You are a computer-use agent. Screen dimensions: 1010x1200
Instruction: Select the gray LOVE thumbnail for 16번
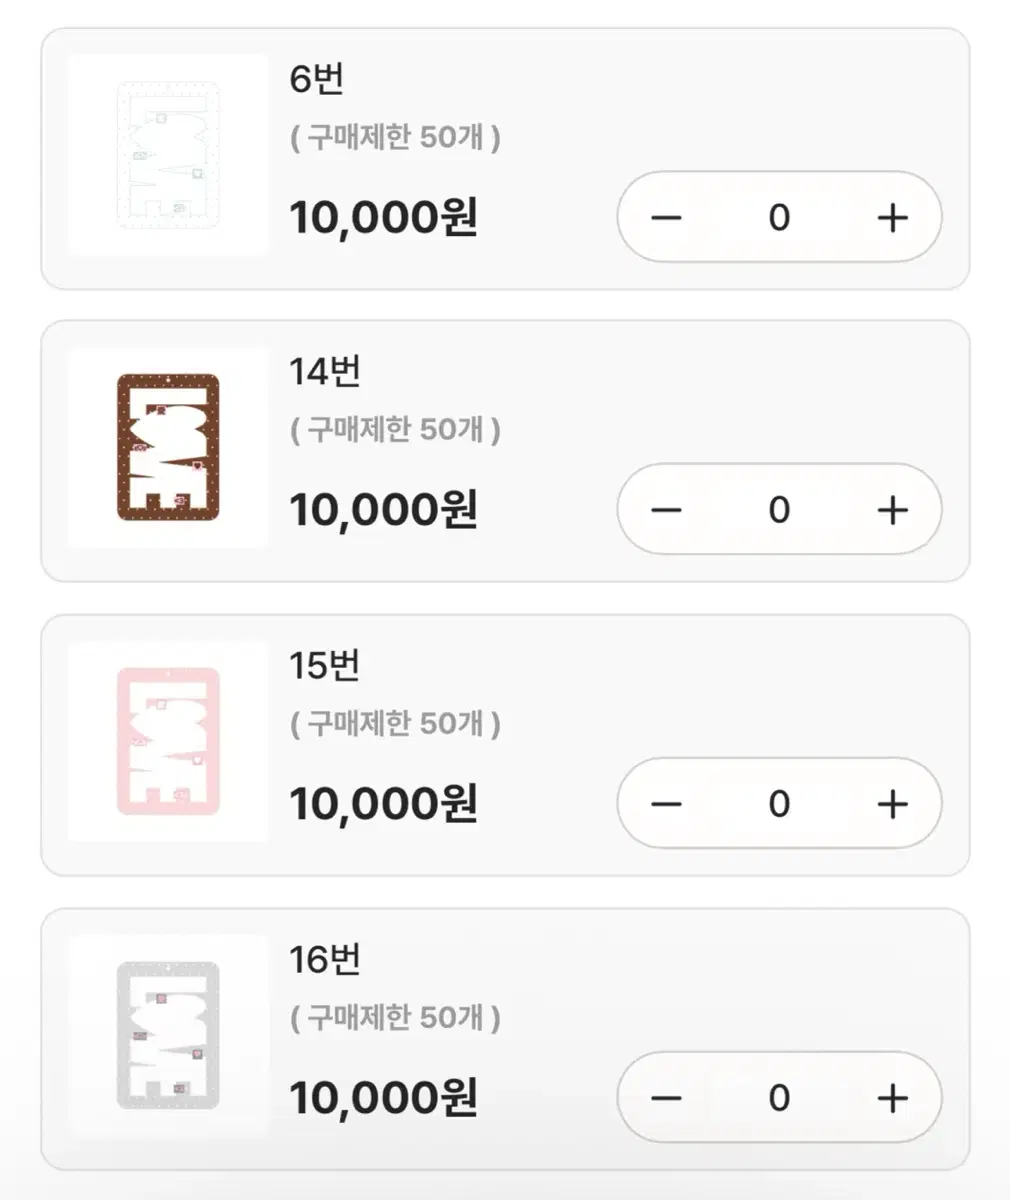tap(168, 1036)
